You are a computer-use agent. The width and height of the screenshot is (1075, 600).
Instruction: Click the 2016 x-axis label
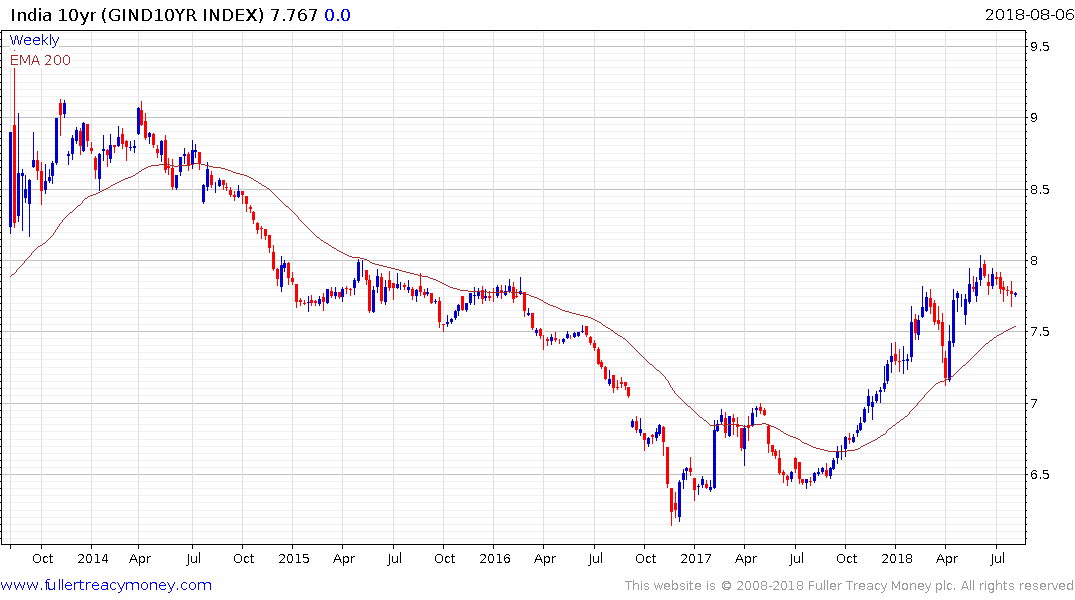495,559
